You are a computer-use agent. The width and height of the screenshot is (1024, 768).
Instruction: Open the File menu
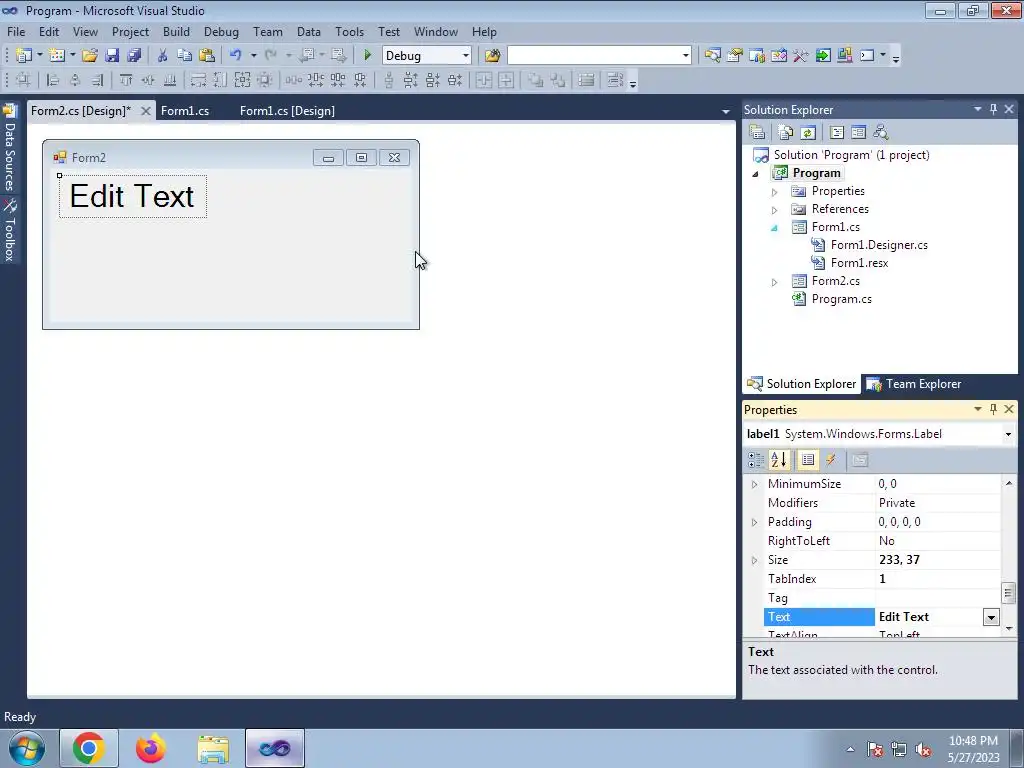(x=16, y=31)
